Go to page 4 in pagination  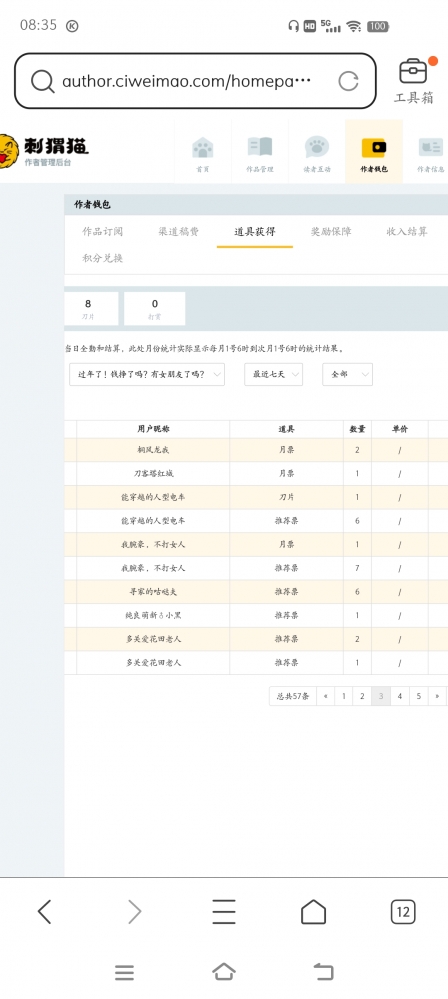[400, 696]
